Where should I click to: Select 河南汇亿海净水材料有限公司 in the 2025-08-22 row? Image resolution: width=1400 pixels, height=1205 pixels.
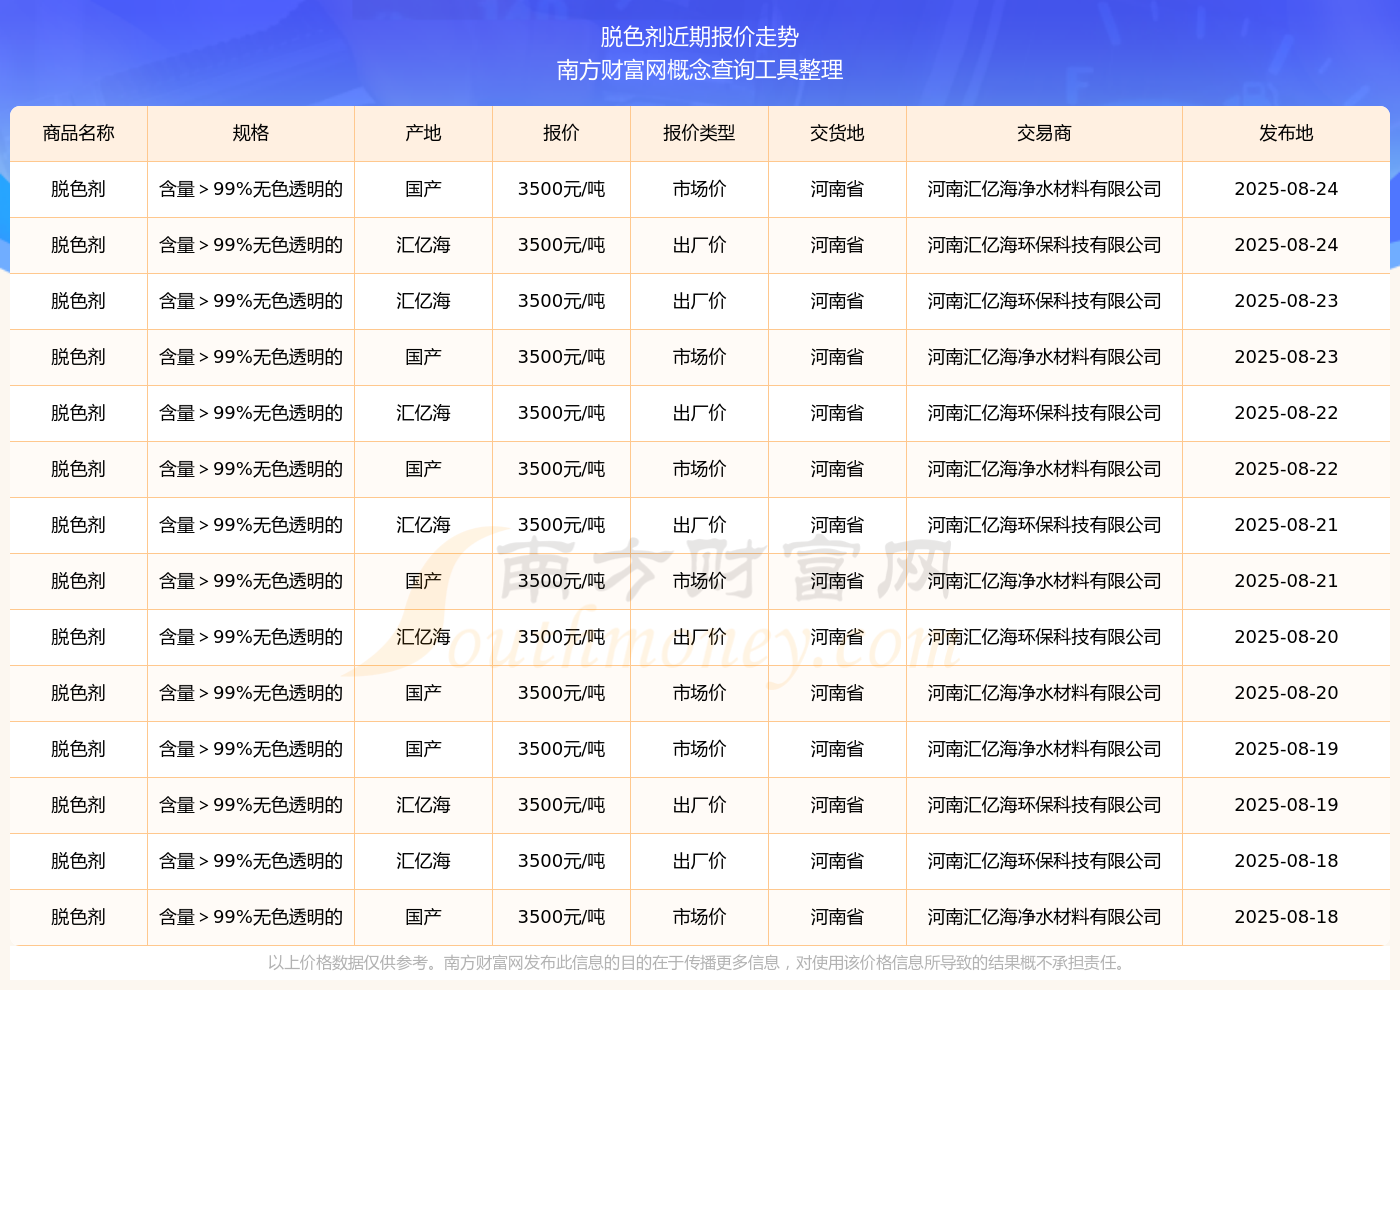(1044, 469)
